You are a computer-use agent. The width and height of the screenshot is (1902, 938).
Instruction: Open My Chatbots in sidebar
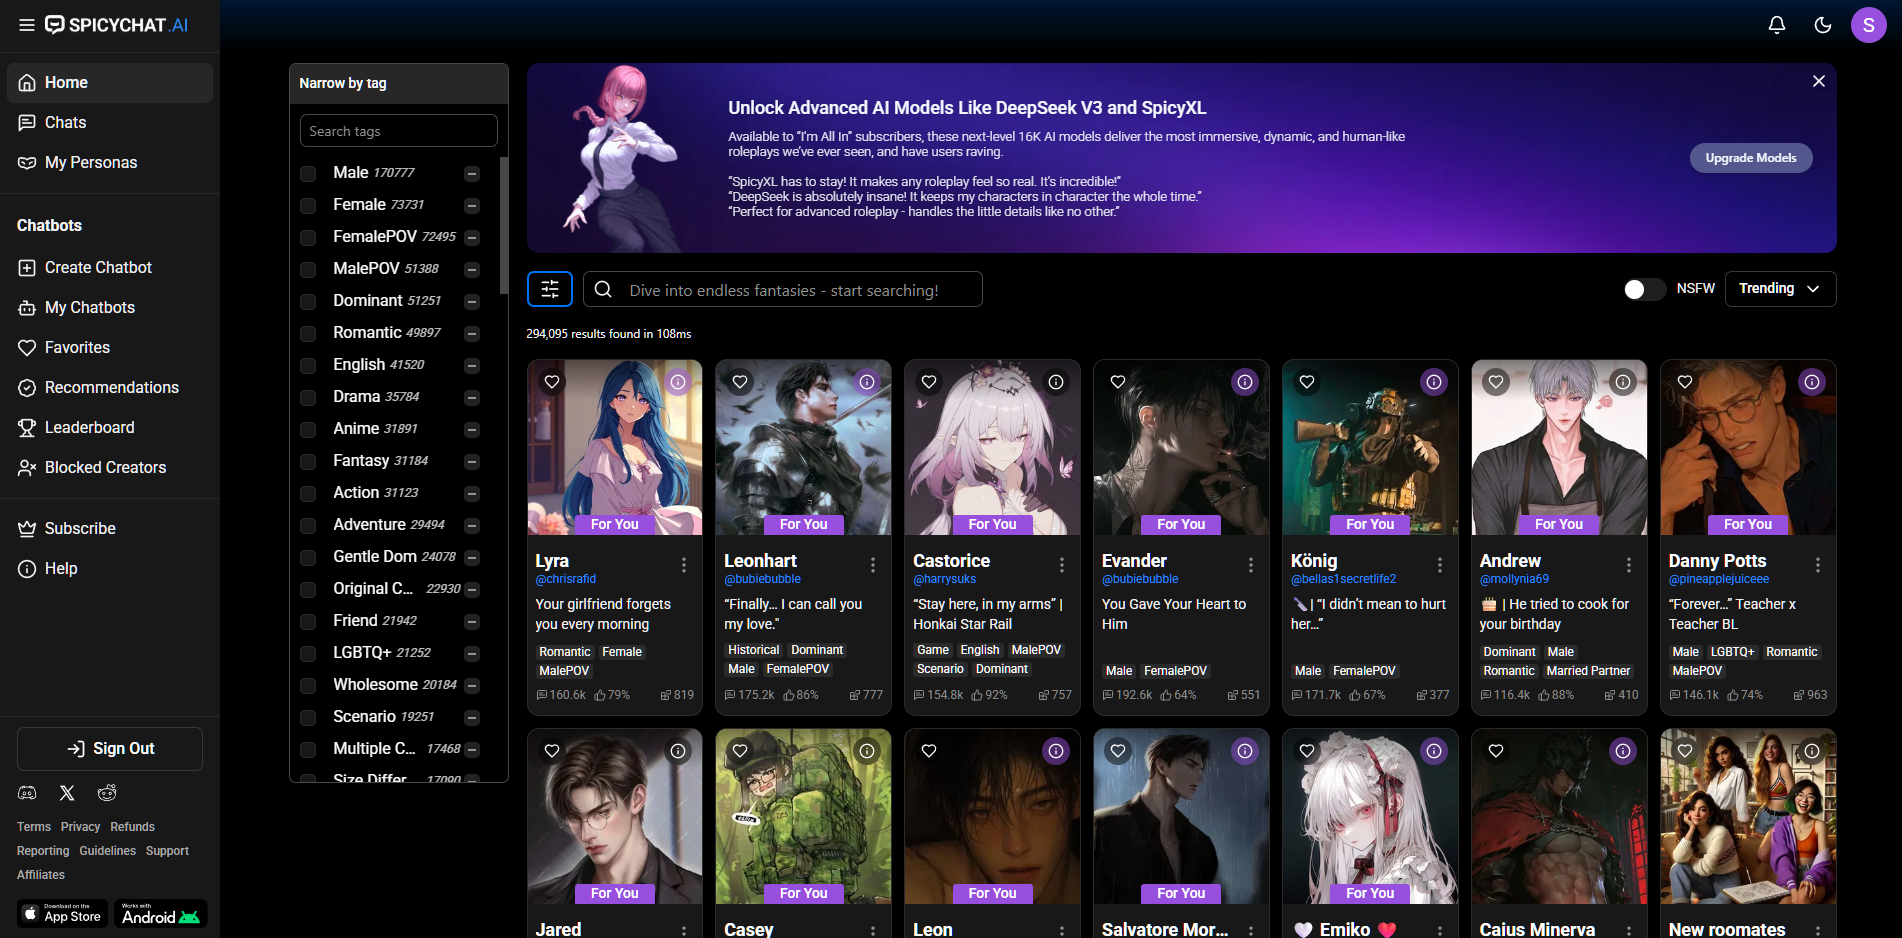(110, 308)
